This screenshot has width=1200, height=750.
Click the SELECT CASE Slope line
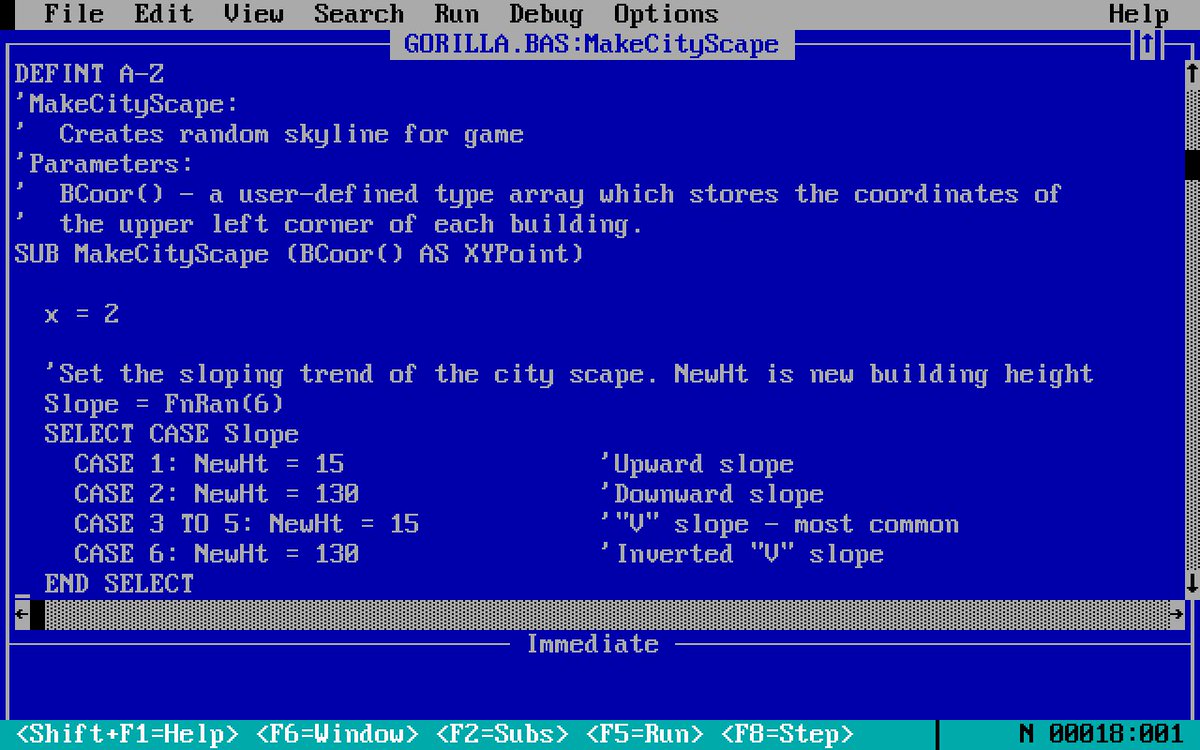tap(172, 434)
